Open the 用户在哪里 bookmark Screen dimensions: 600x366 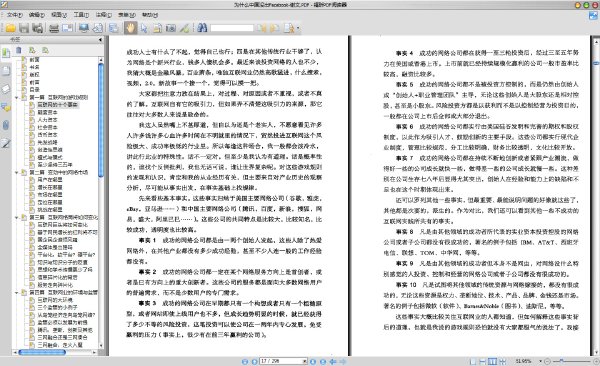tap(50, 180)
